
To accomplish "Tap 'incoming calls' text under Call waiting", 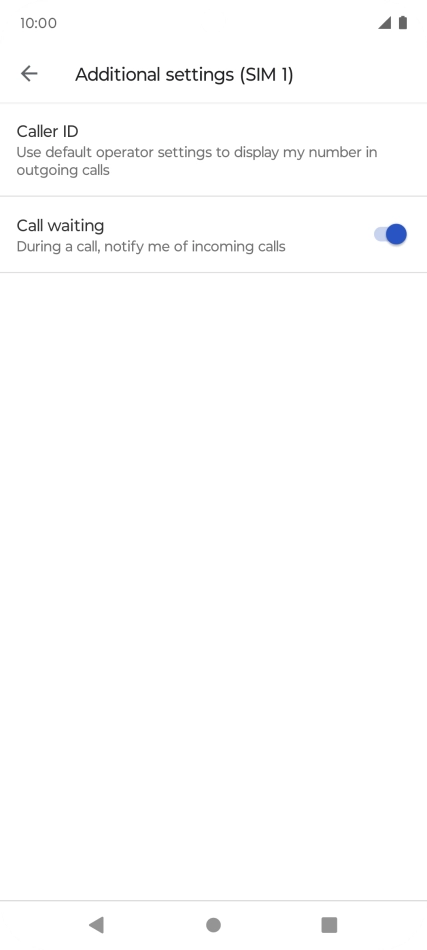I will [243, 247].
